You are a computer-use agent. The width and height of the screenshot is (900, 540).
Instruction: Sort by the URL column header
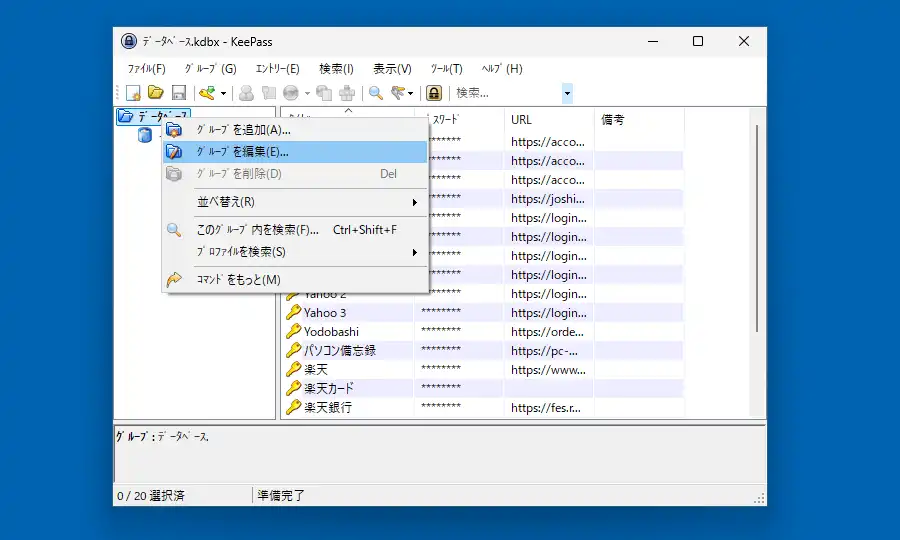pos(549,119)
